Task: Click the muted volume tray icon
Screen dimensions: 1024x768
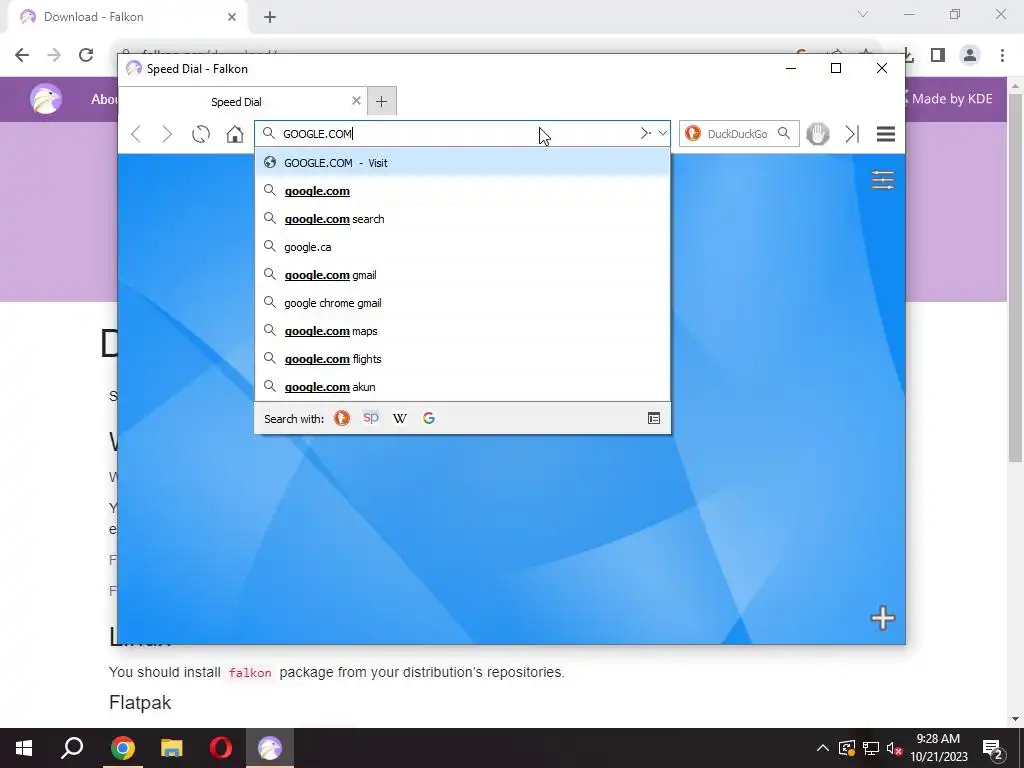Action: point(895,748)
